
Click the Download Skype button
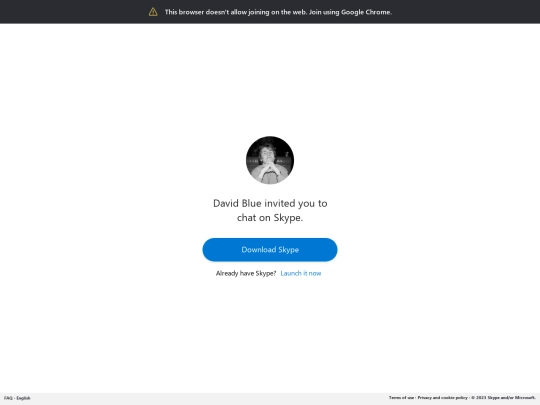click(270, 250)
